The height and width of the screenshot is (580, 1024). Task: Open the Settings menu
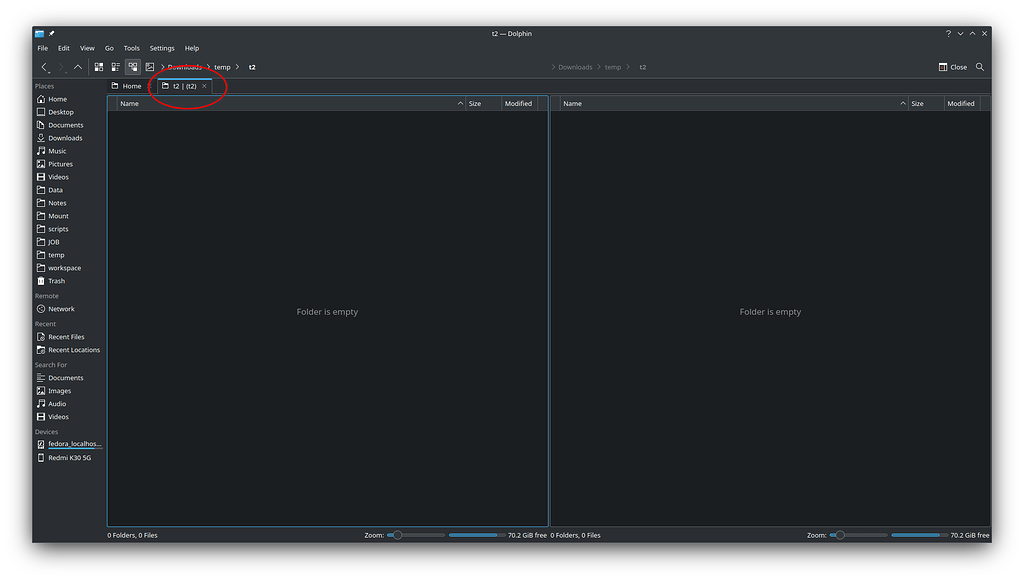161,47
